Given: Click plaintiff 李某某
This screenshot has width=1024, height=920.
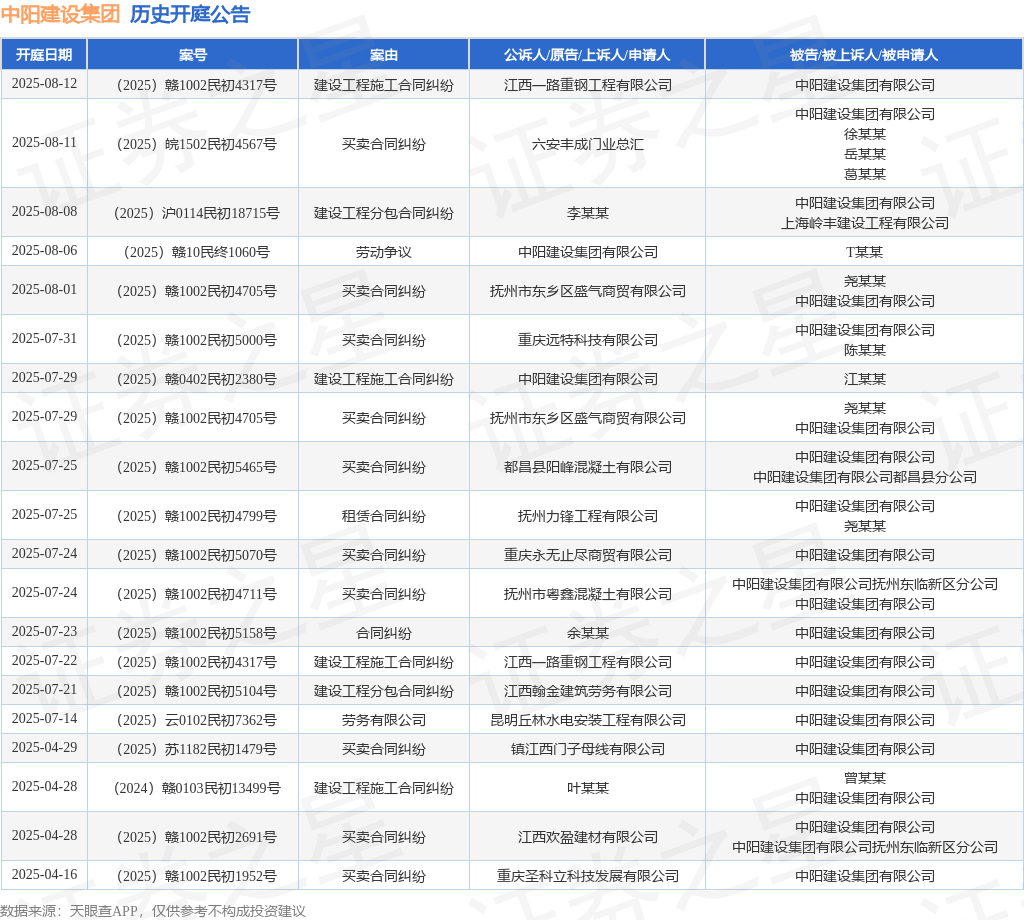Looking at the screenshot, I should tap(587, 213).
